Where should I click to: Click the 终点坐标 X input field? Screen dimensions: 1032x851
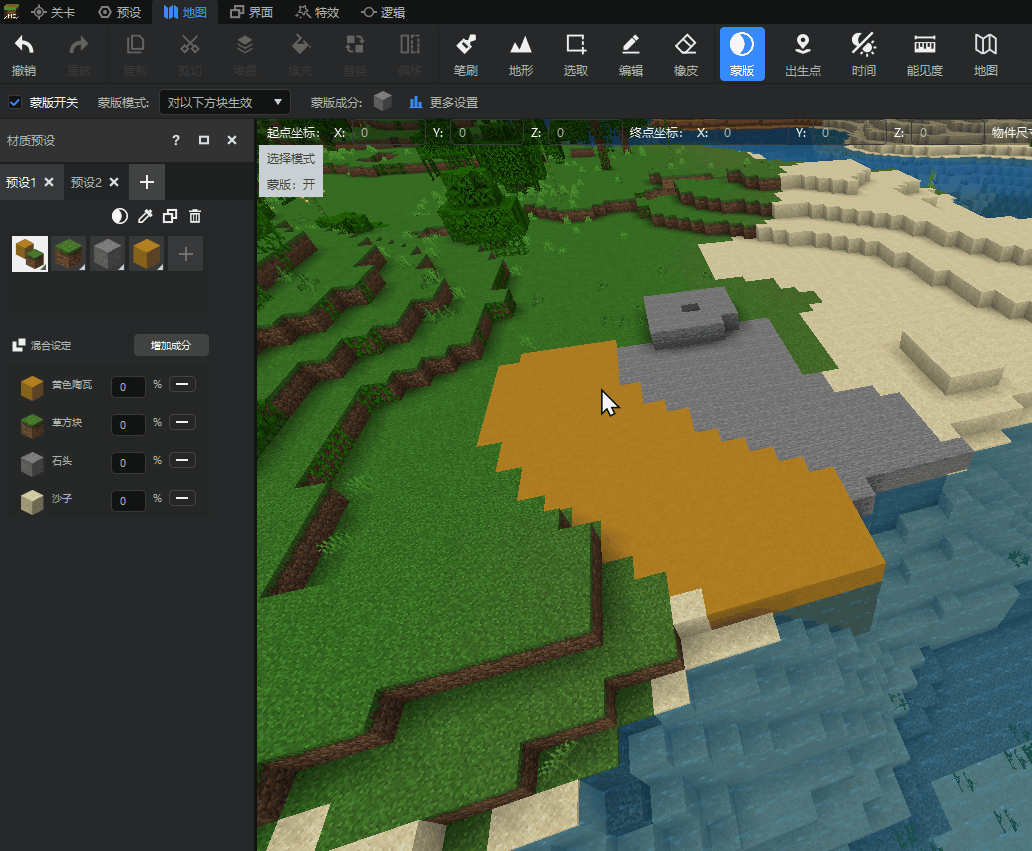click(x=752, y=133)
